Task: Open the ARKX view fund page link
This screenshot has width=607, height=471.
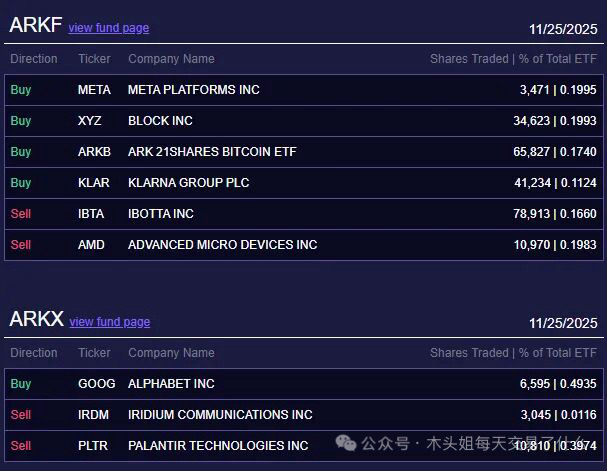Action: (109, 322)
